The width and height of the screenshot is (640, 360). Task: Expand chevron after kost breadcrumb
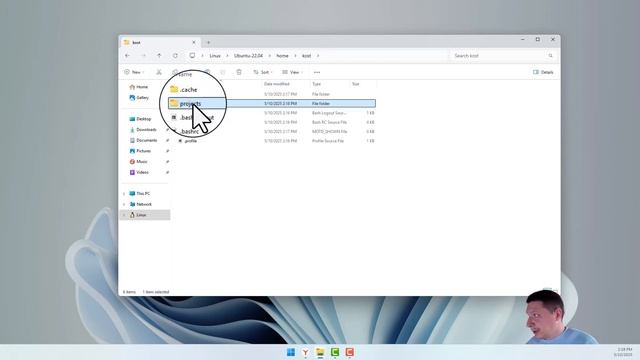318,56
